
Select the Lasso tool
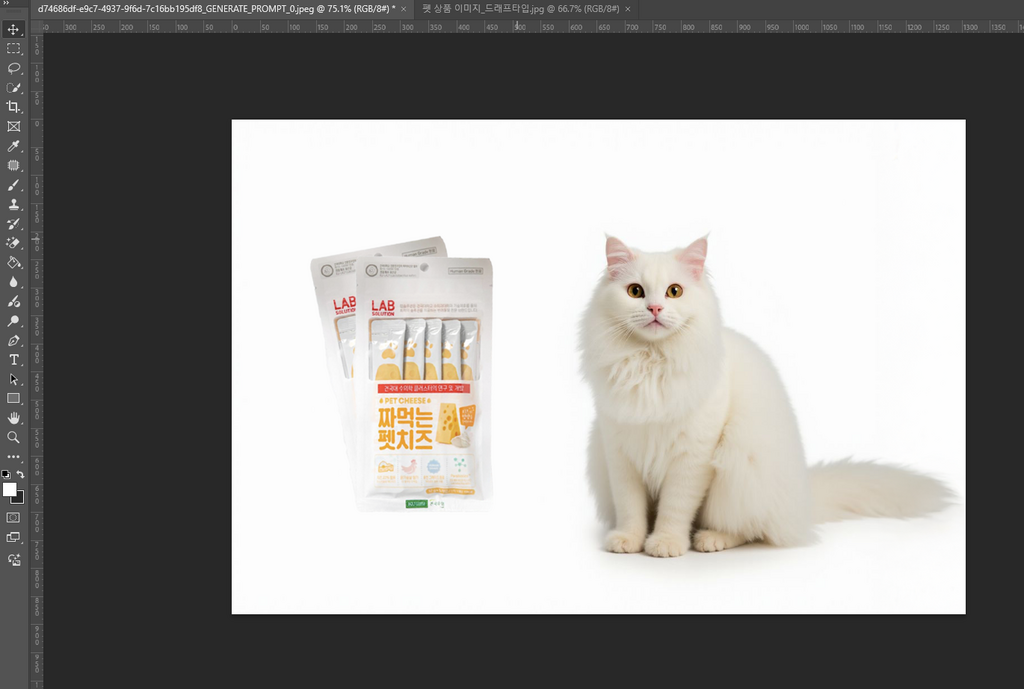pos(13,69)
